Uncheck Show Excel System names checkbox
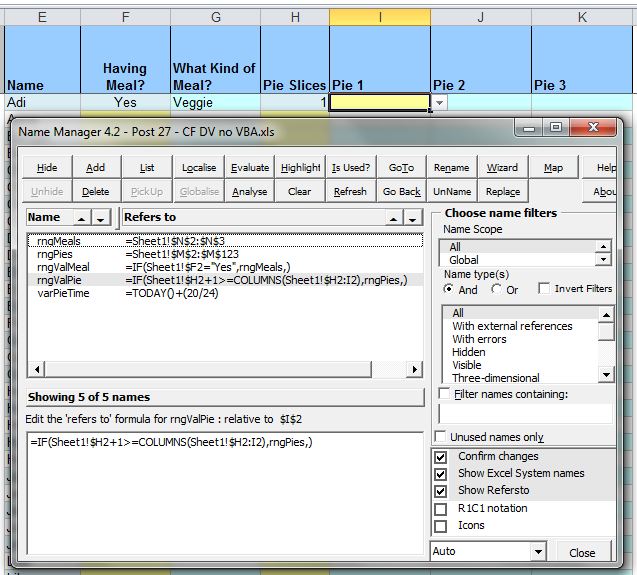The height and width of the screenshot is (575, 637). click(x=441, y=474)
